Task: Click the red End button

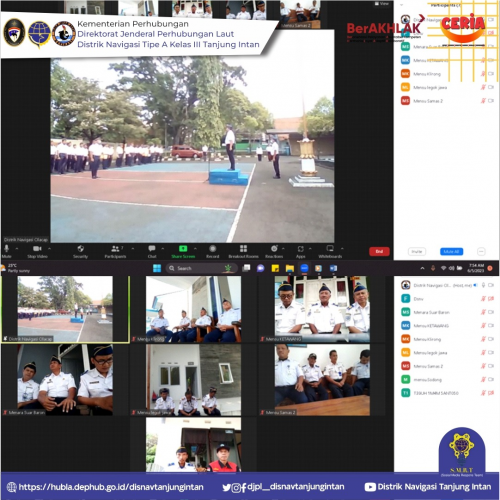Action: [x=379, y=251]
